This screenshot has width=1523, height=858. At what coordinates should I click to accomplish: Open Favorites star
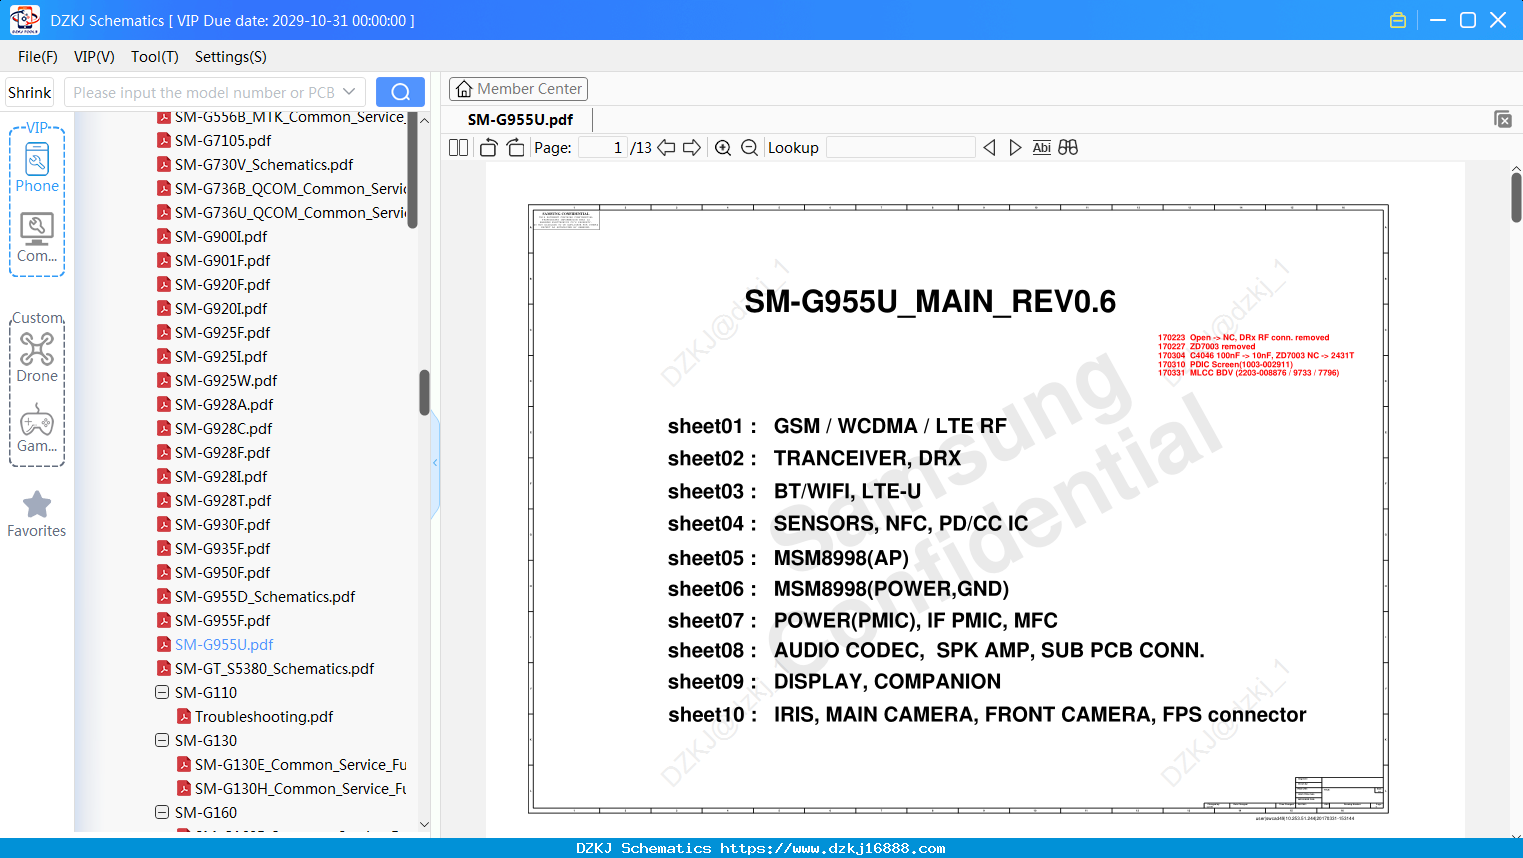(x=37, y=514)
